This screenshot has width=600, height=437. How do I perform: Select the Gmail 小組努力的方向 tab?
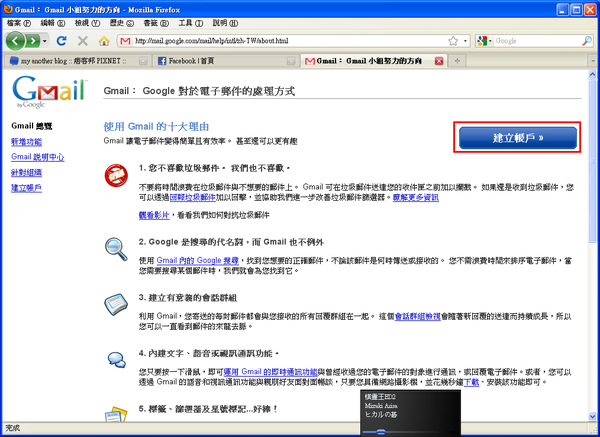point(373,61)
